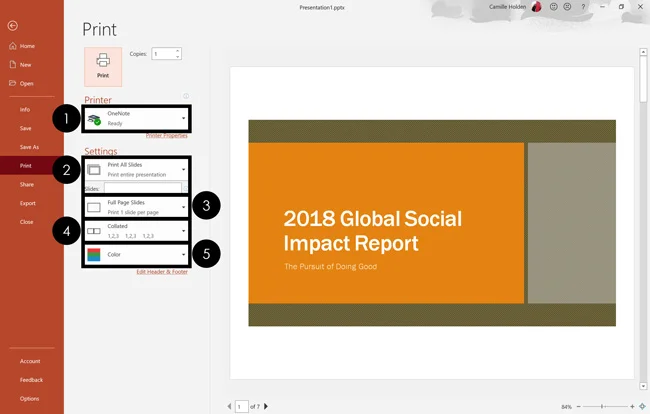Click the zoom slider in preview footer
The width and height of the screenshot is (650, 414).
click(x=605, y=407)
